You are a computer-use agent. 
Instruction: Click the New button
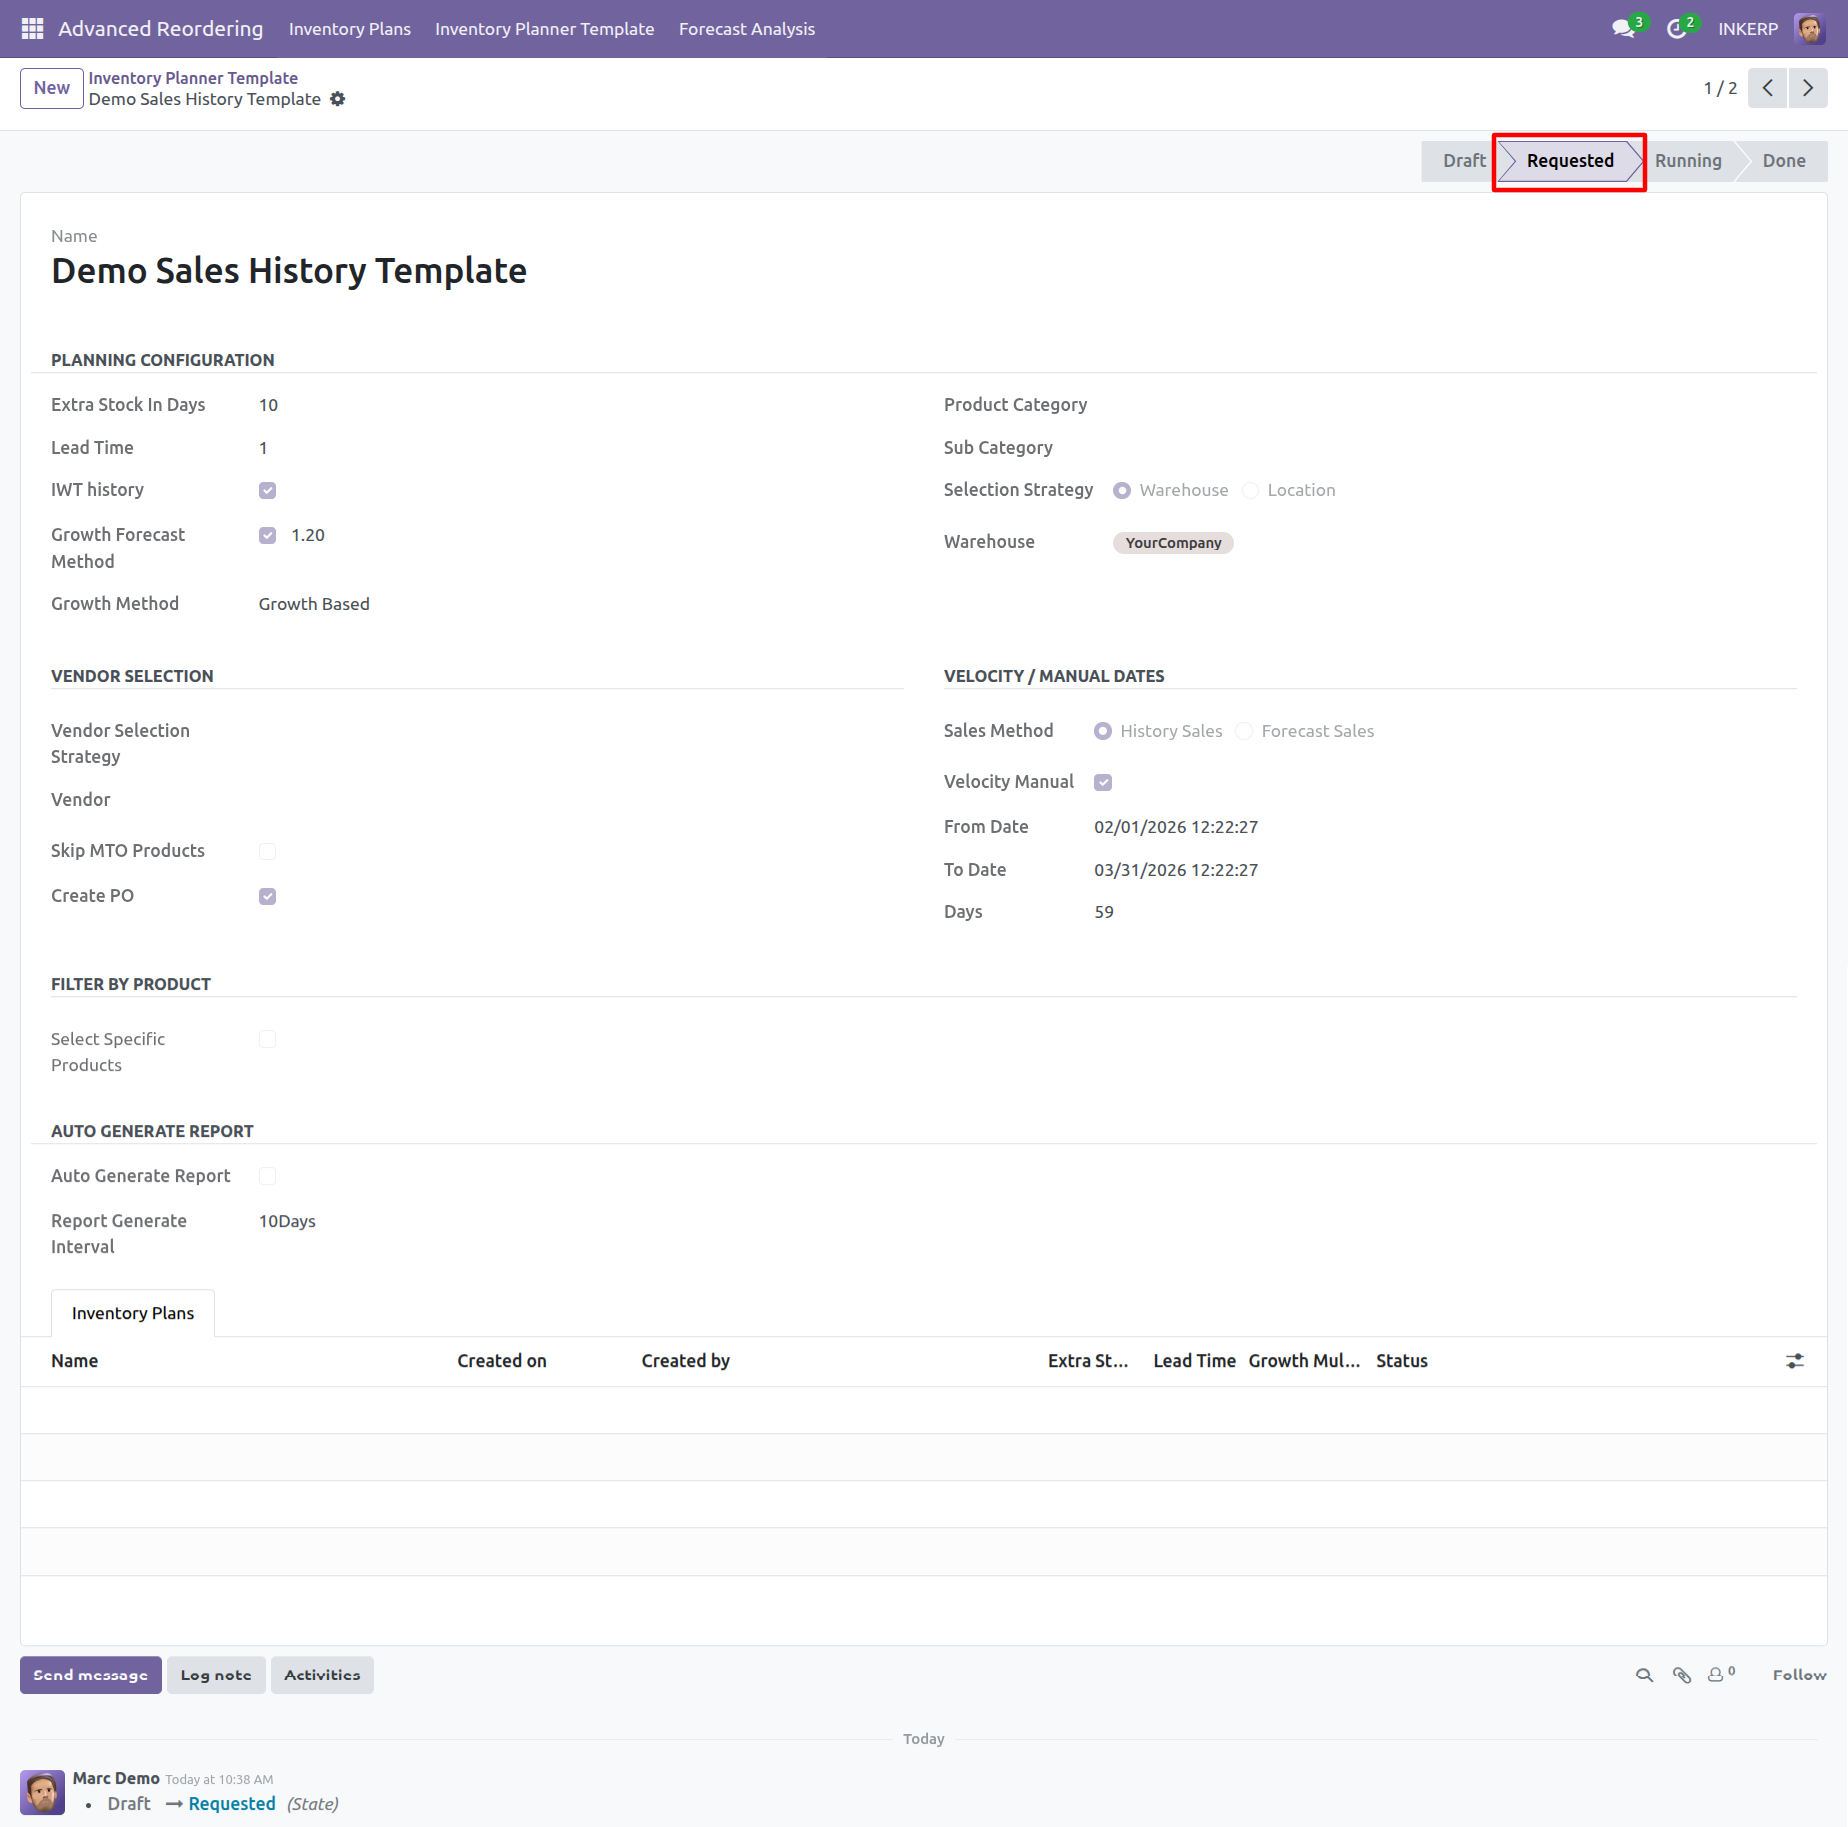click(x=52, y=88)
